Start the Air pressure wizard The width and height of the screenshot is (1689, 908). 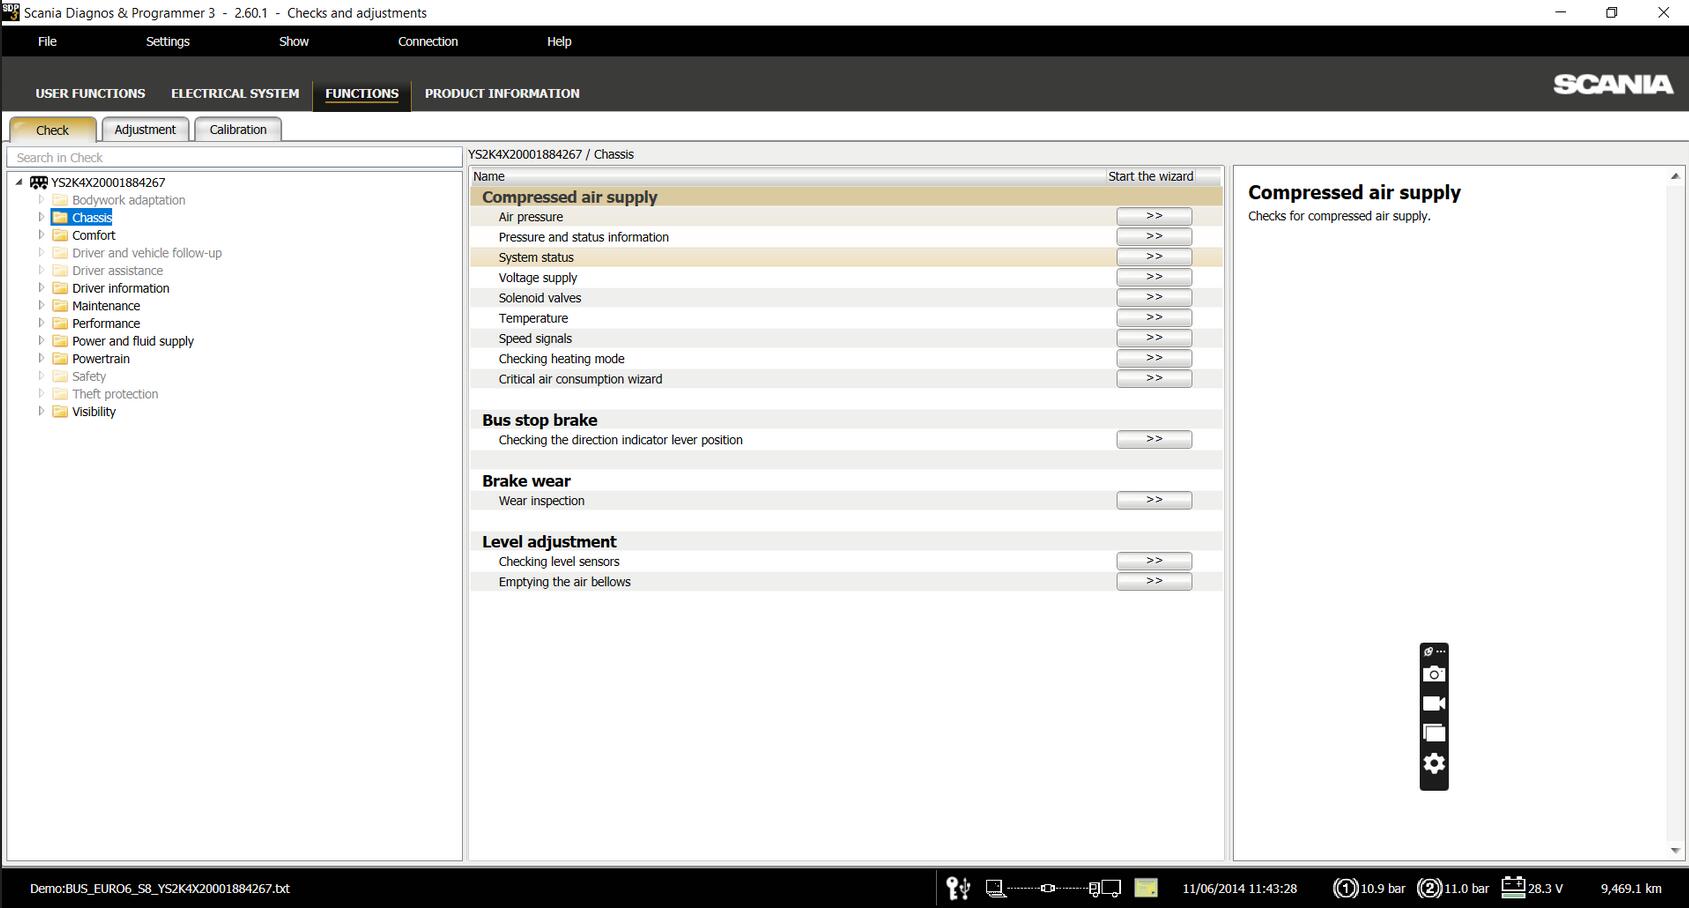point(1154,216)
